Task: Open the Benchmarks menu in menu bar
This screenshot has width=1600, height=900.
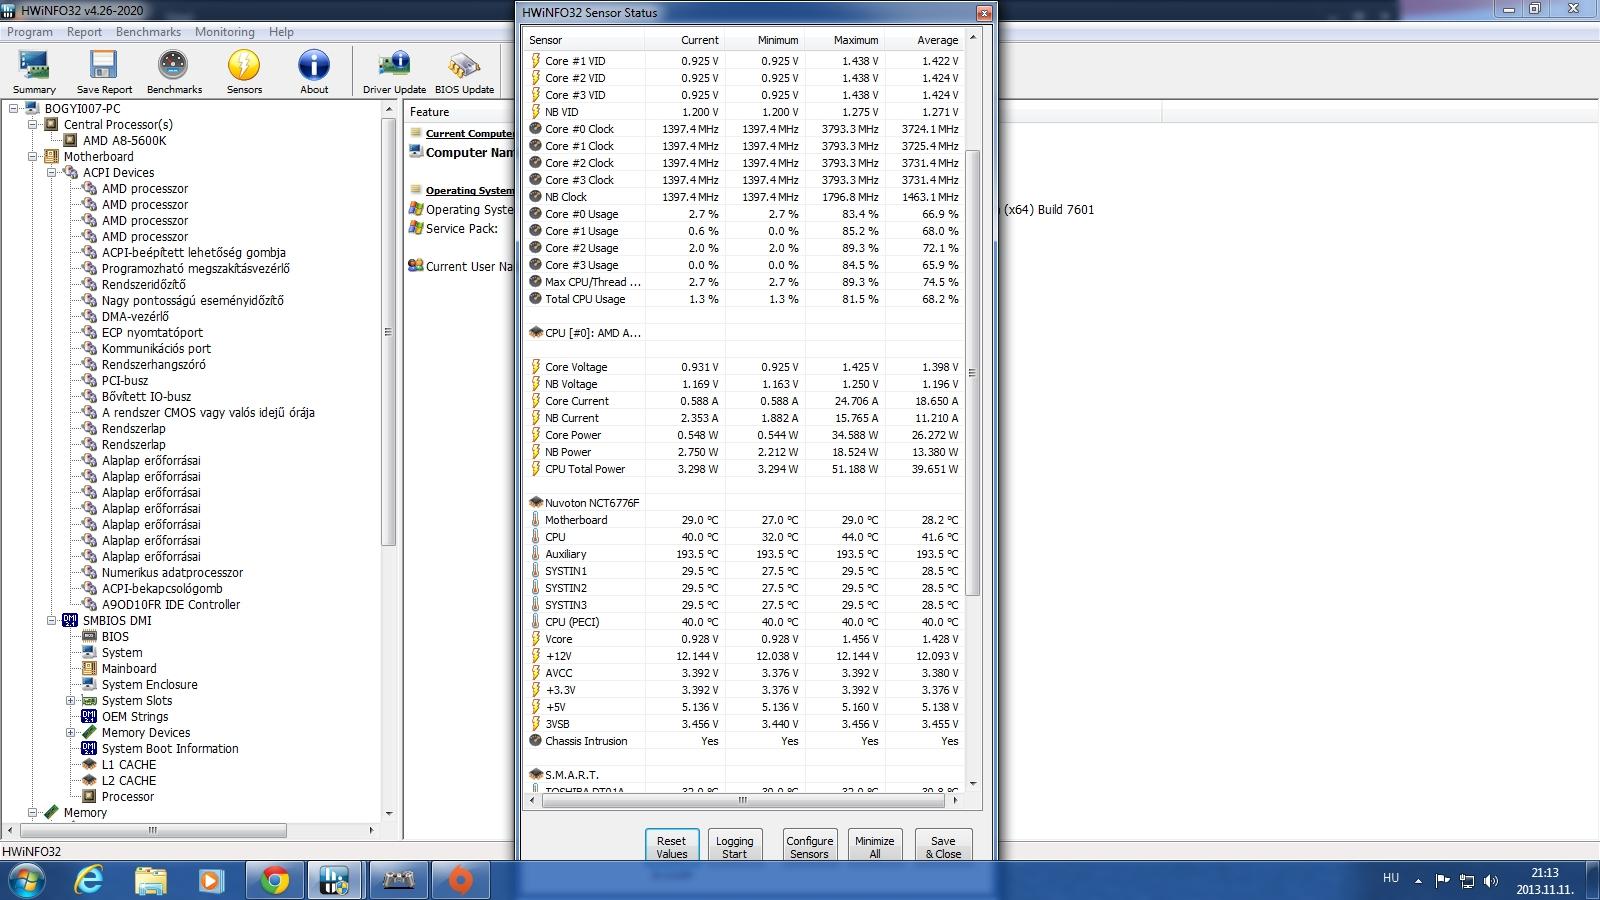Action: click(x=148, y=32)
